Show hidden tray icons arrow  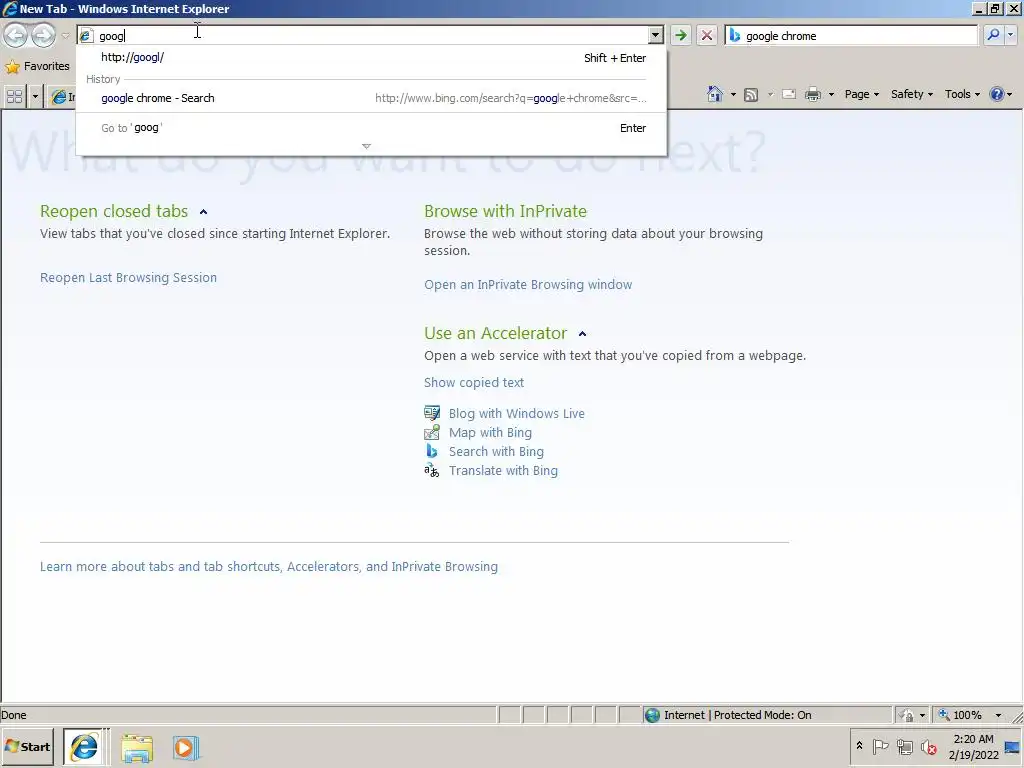click(859, 746)
